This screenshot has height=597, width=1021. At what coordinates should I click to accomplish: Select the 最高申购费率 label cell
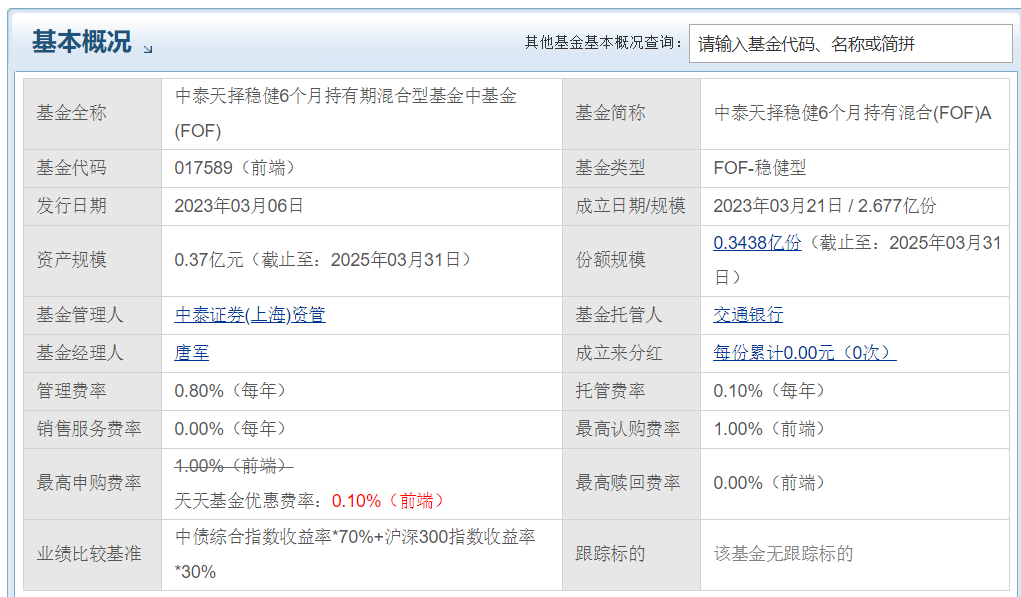92,484
